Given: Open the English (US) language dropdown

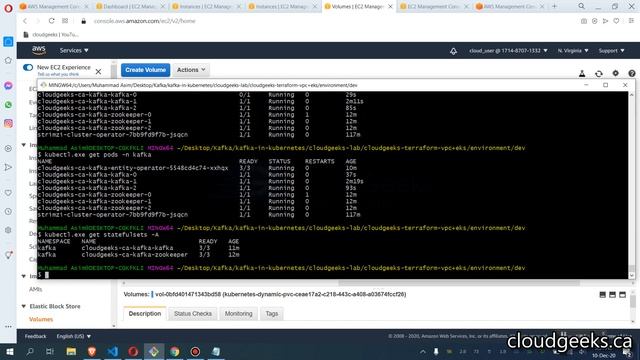Looking at the screenshot, I should pyautogui.click(x=73, y=336).
